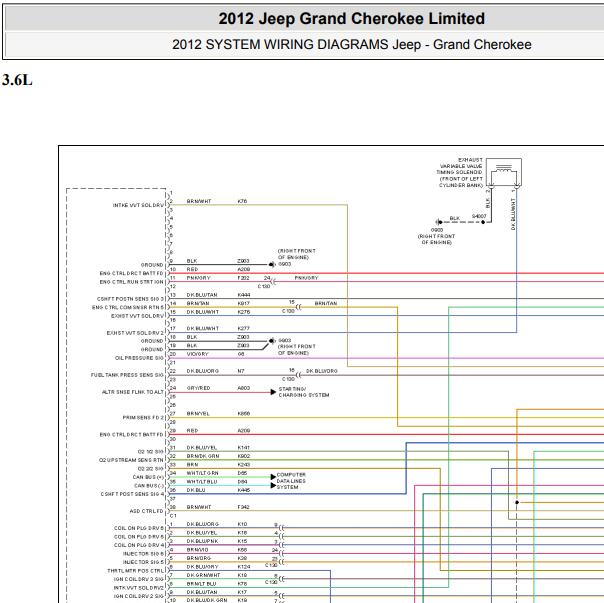604x603 pixels.
Task: Click the 'K141' circuit code
Action: 244,447
